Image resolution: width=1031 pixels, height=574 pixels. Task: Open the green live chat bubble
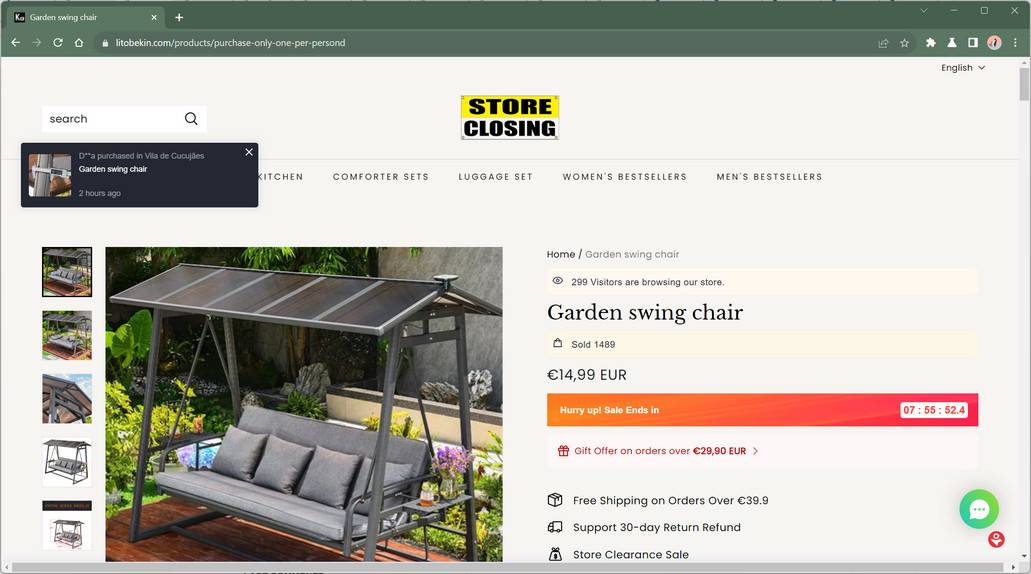tap(978, 509)
